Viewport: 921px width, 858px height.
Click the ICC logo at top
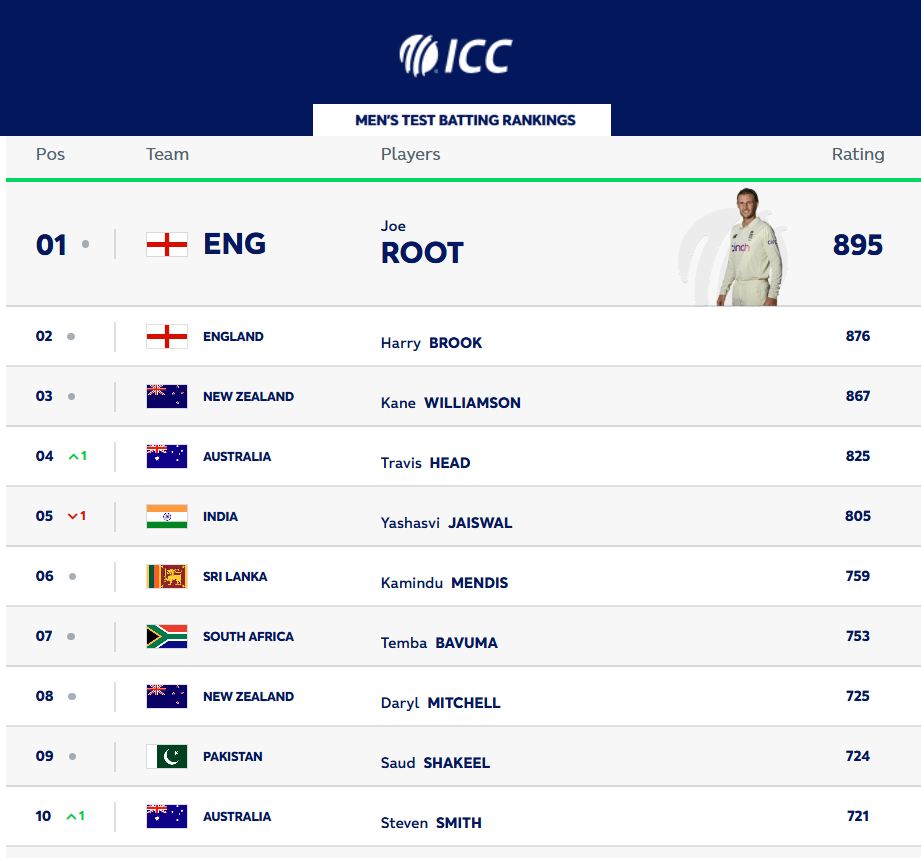456,55
